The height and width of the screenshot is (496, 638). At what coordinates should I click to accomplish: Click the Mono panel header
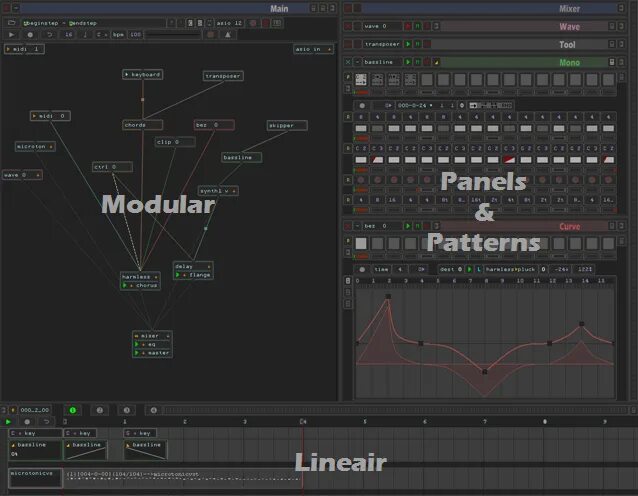(x=524, y=62)
